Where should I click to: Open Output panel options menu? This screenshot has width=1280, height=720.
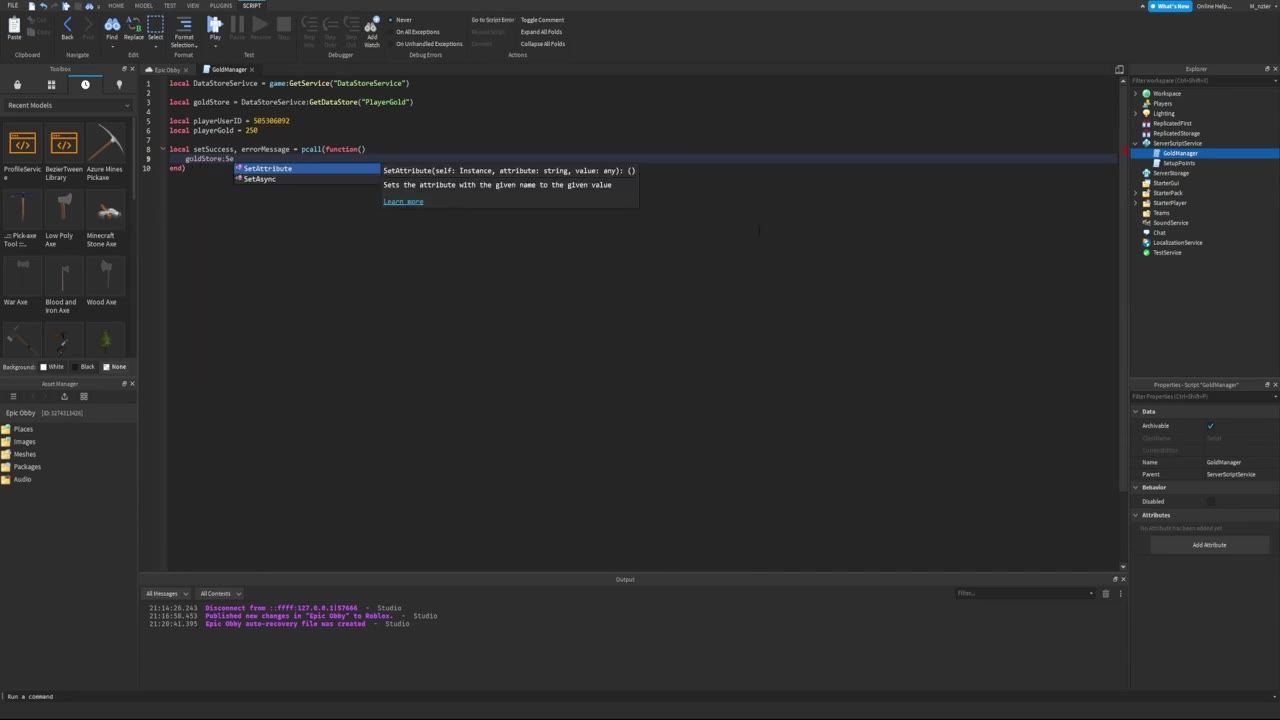tap(1120, 594)
